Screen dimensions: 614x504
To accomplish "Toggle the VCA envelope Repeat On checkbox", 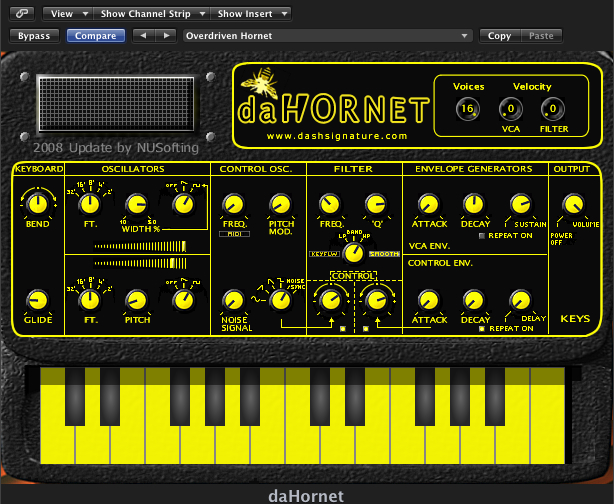I will pyautogui.click(x=484, y=235).
